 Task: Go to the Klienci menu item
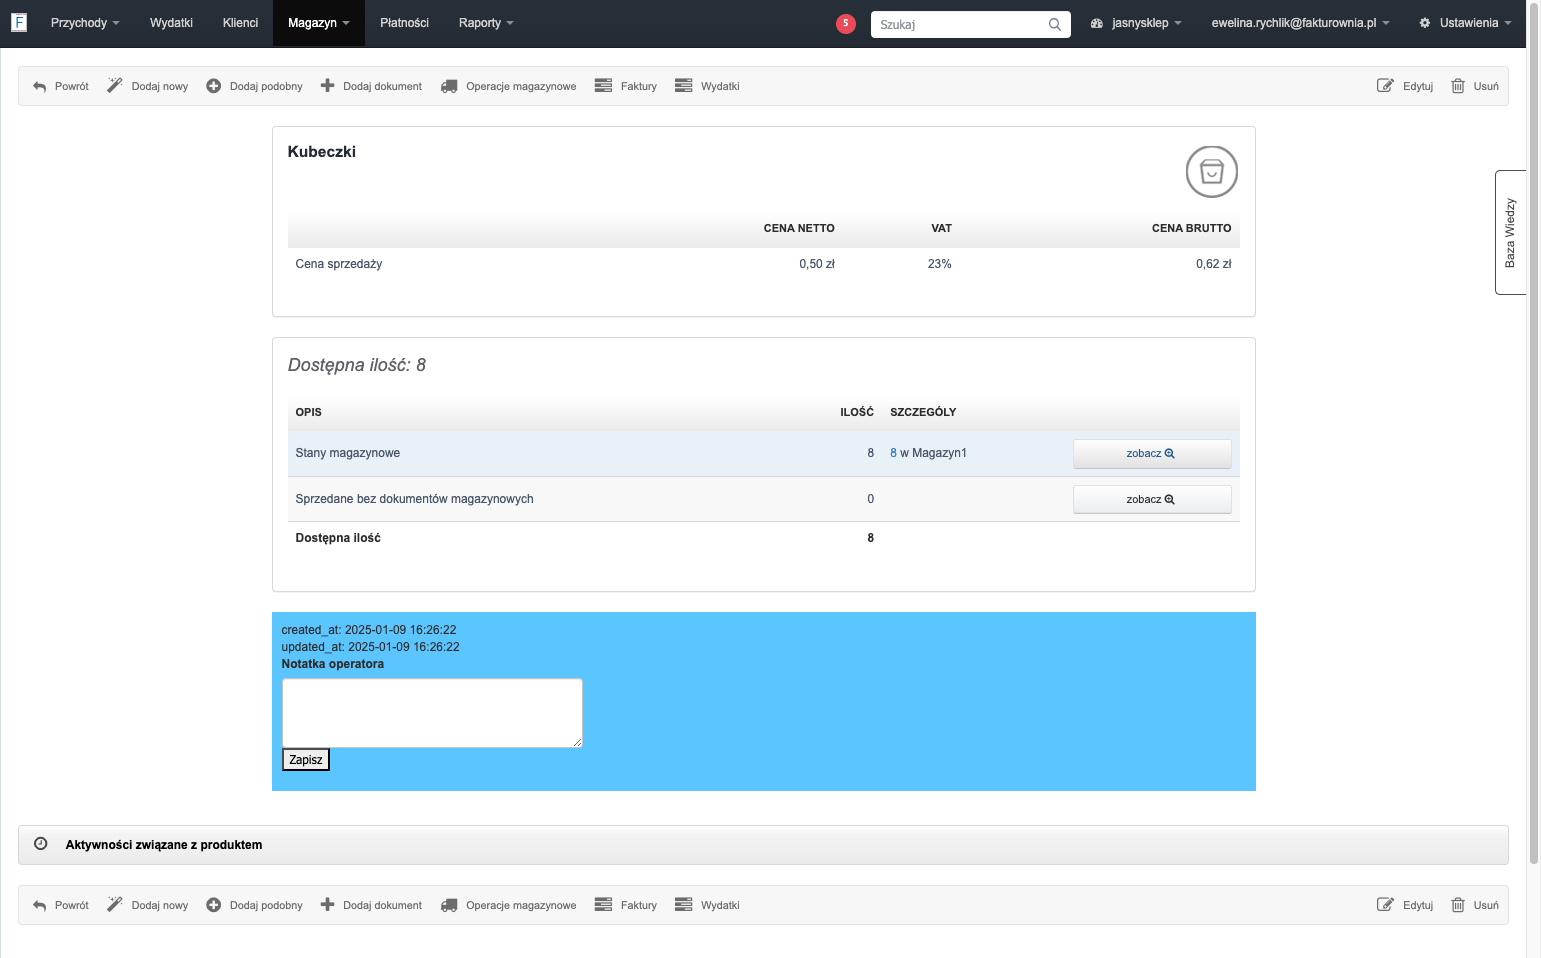coord(240,23)
